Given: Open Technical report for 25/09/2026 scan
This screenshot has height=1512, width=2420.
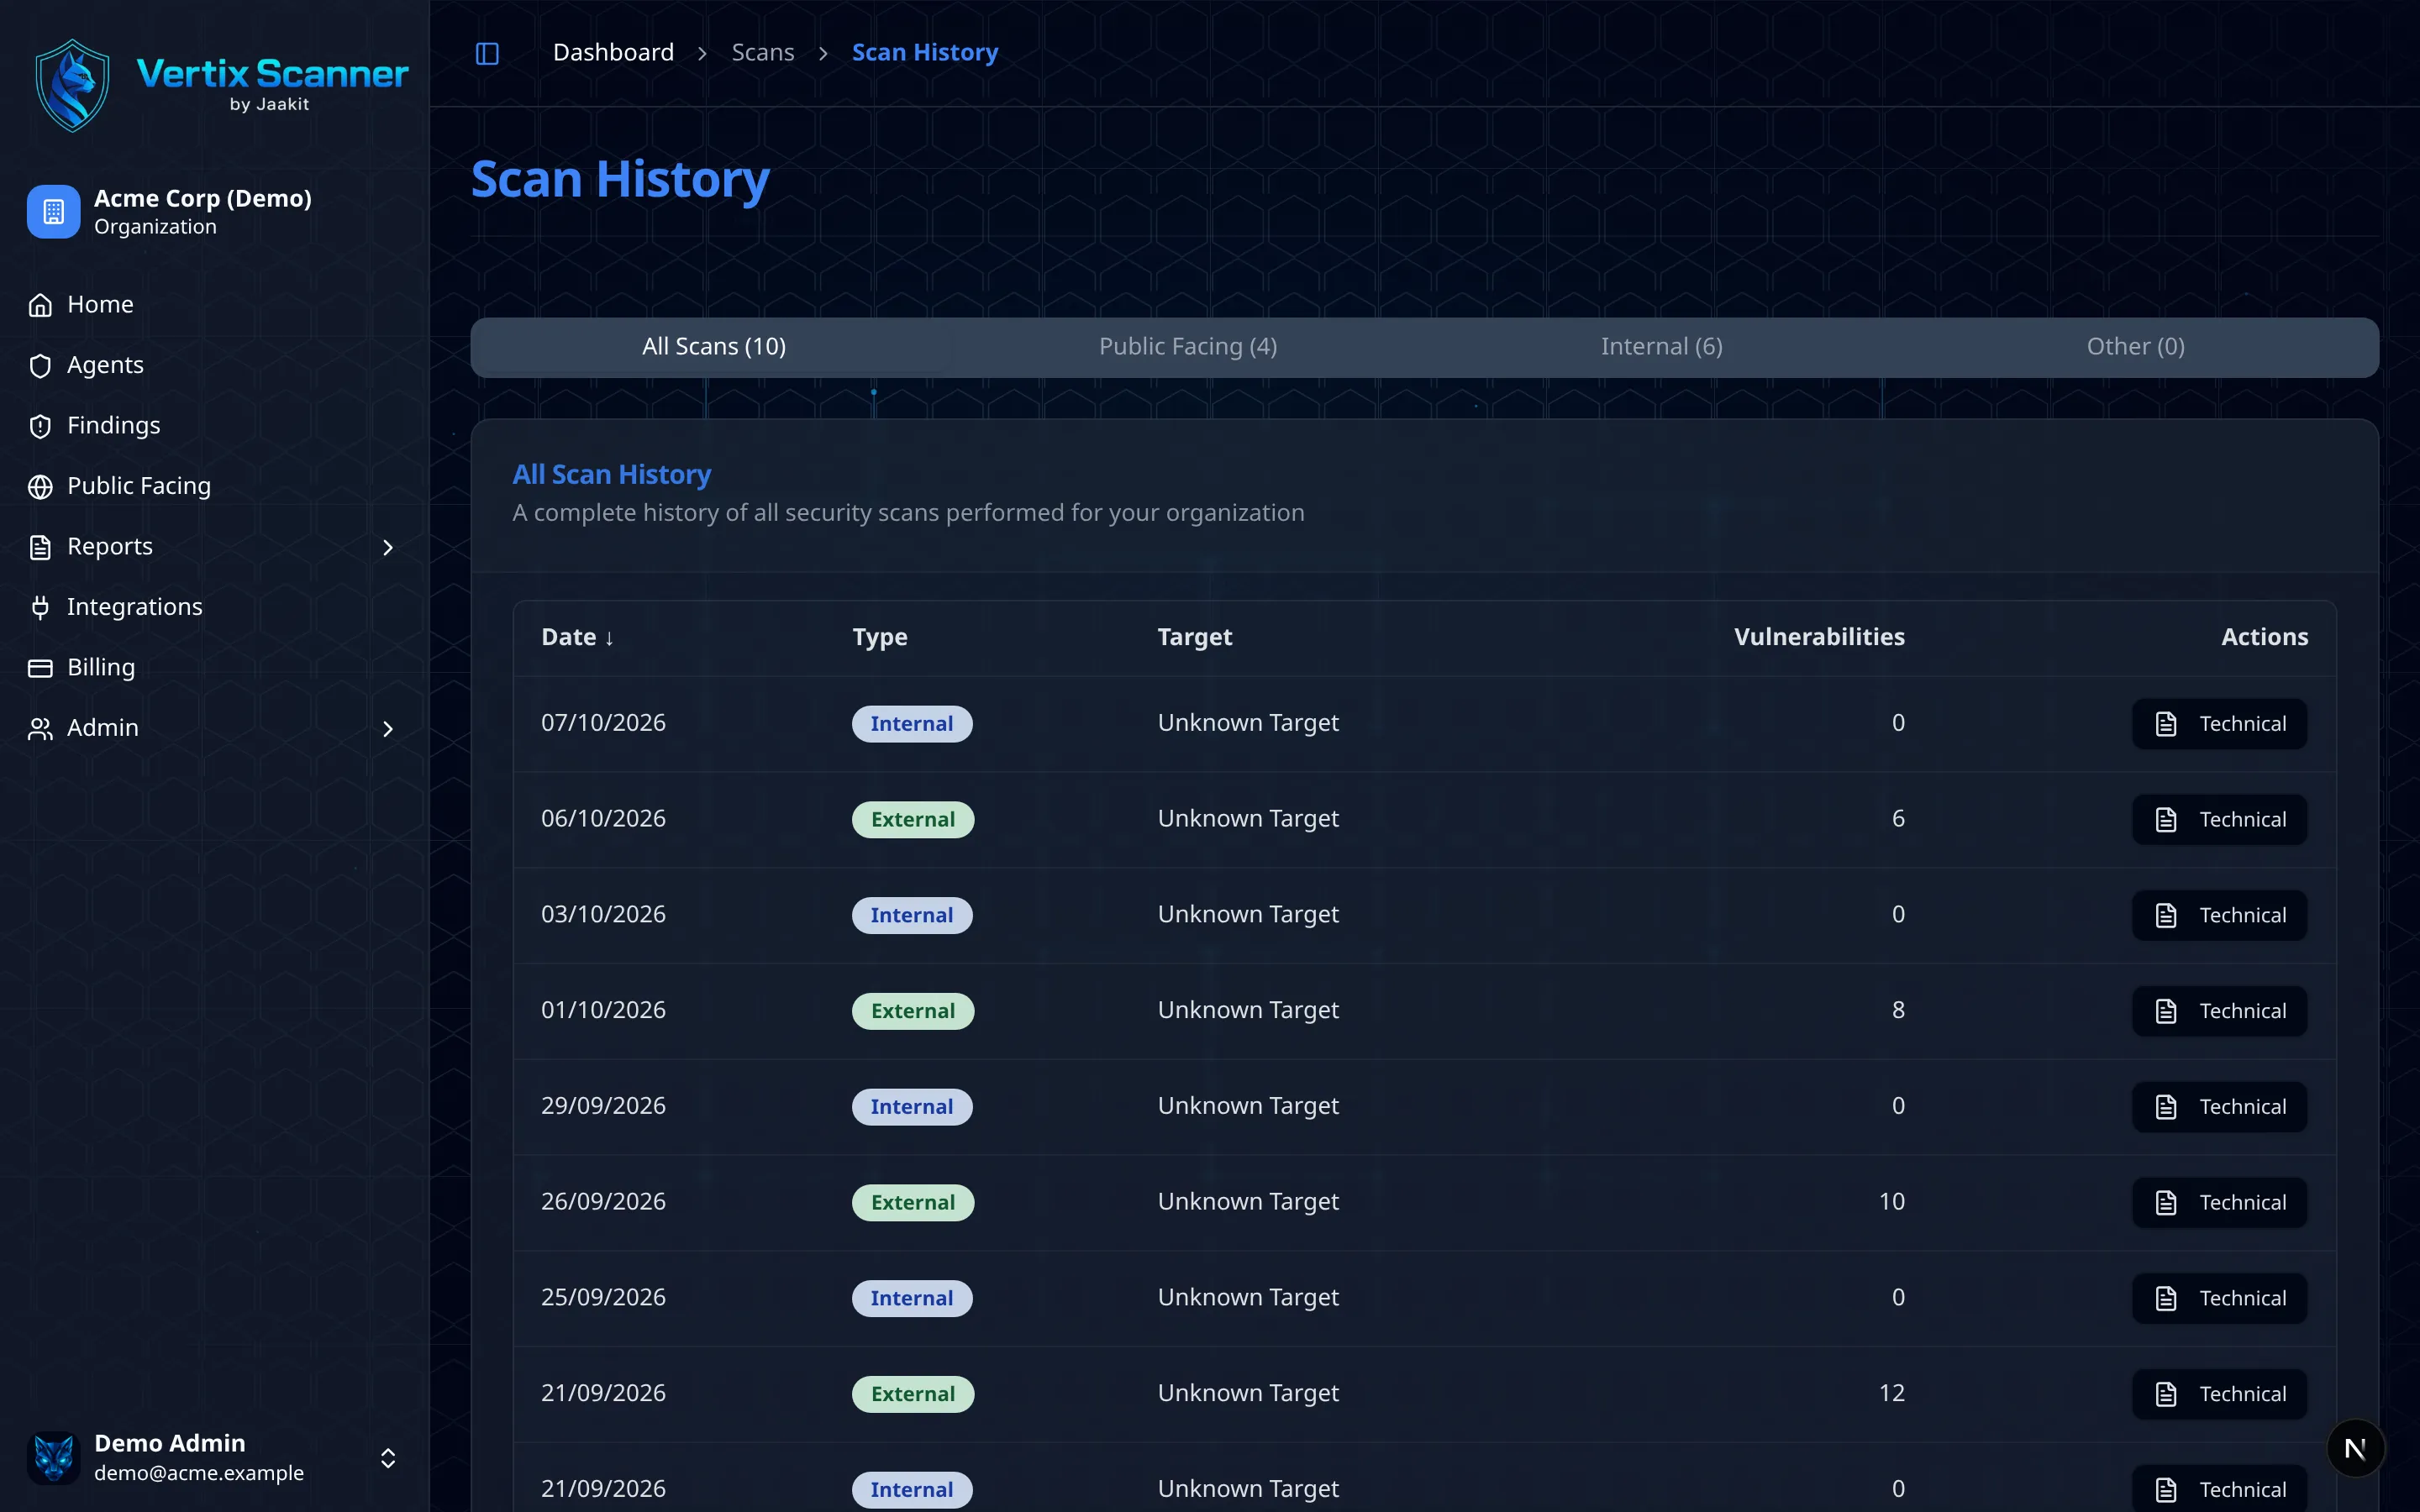Looking at the screenshot, I should point(2219,1298).
